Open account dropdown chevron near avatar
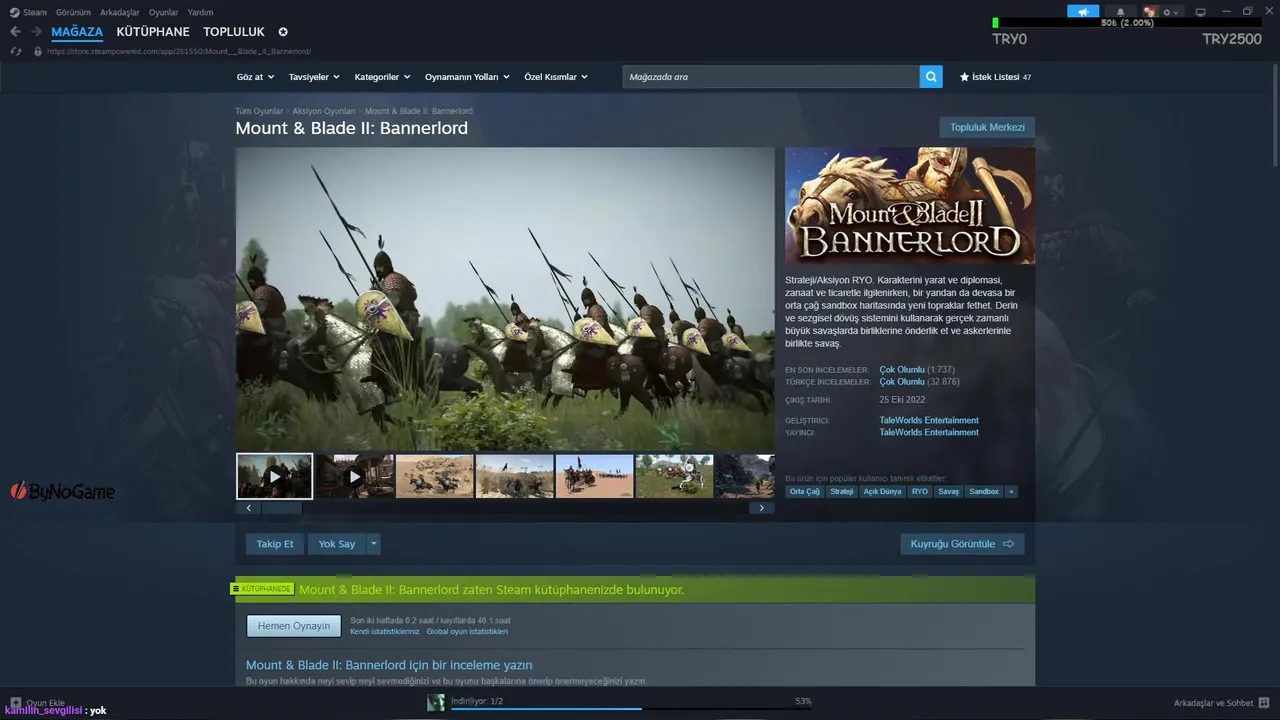 click(x=1176, y=12)
